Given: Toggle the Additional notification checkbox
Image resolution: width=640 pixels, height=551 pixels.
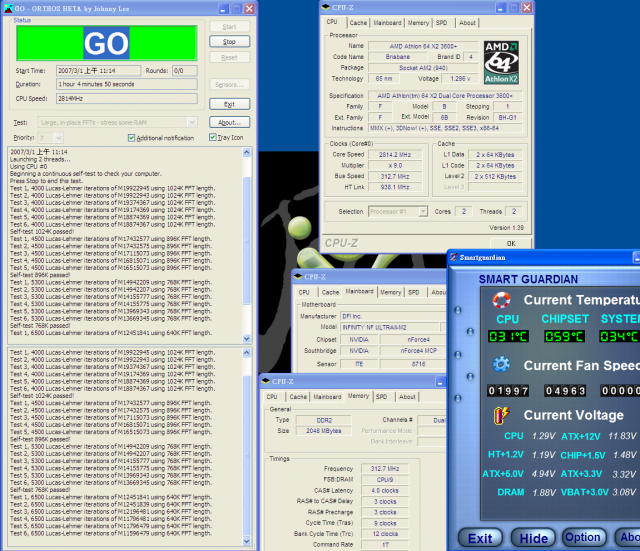Looking at the screenshot, I should pos(131,138).
